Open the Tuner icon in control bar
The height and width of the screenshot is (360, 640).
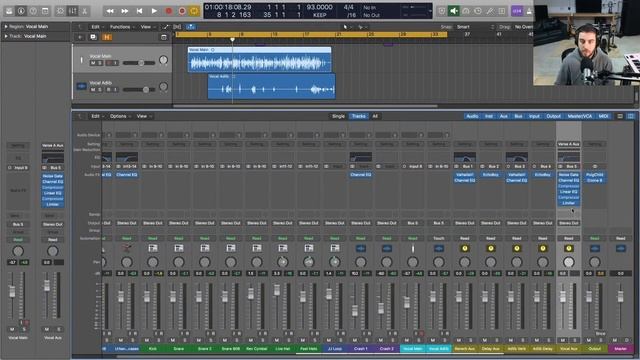coord(490,11)
